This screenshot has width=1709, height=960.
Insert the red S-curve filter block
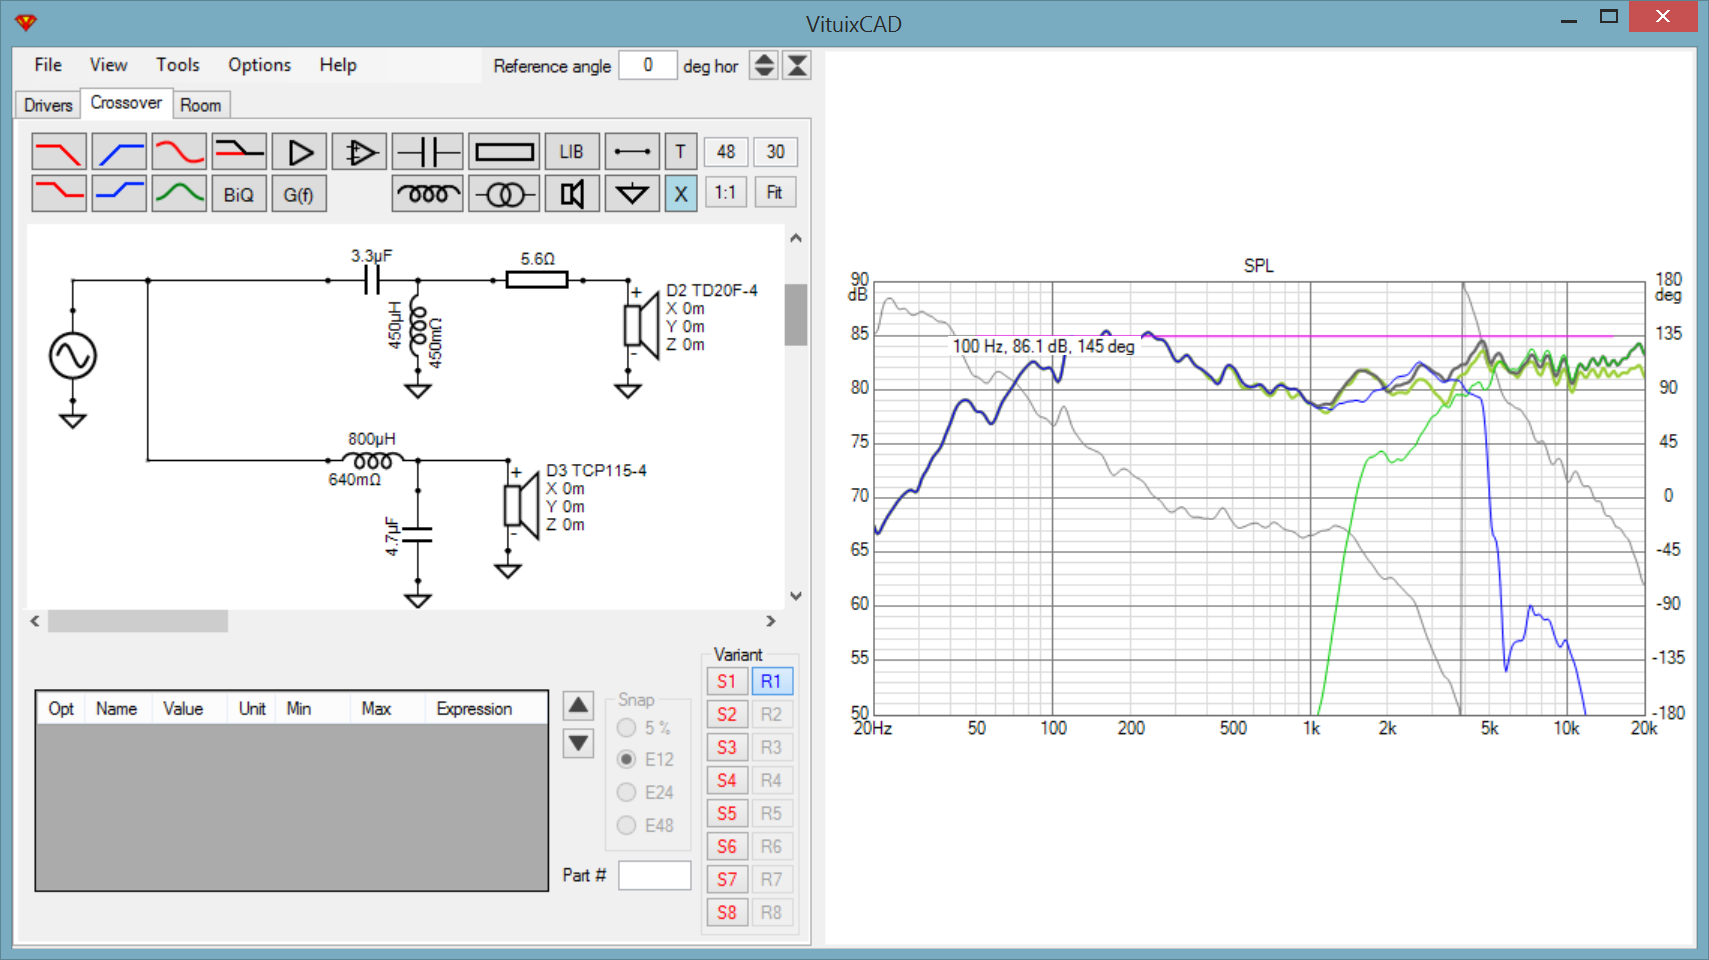179,152
